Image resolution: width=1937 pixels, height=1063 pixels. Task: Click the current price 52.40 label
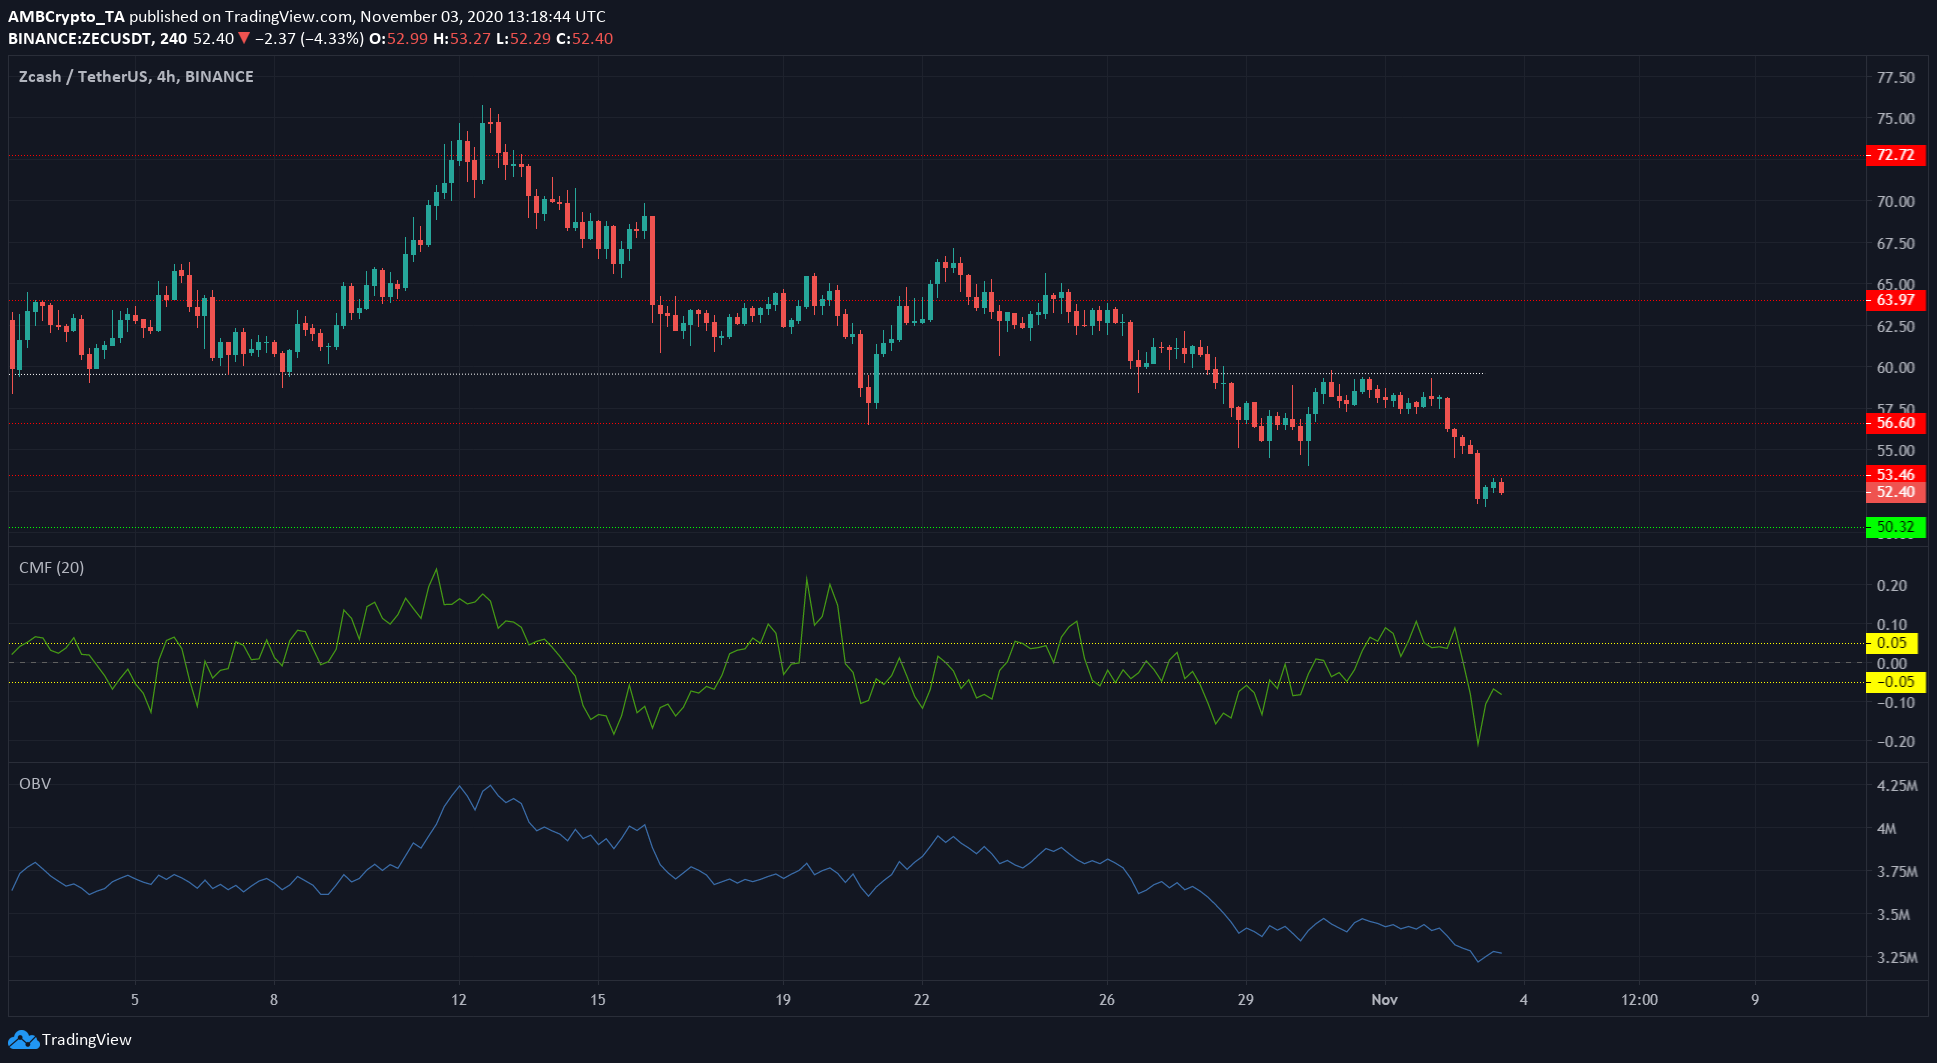[1895, 492]
